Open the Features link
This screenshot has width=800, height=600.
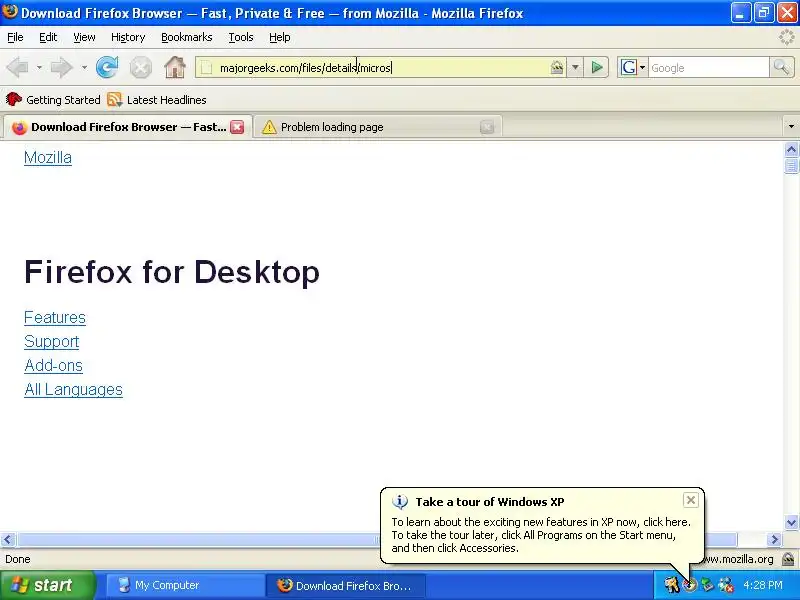click(x=55, y=317)
